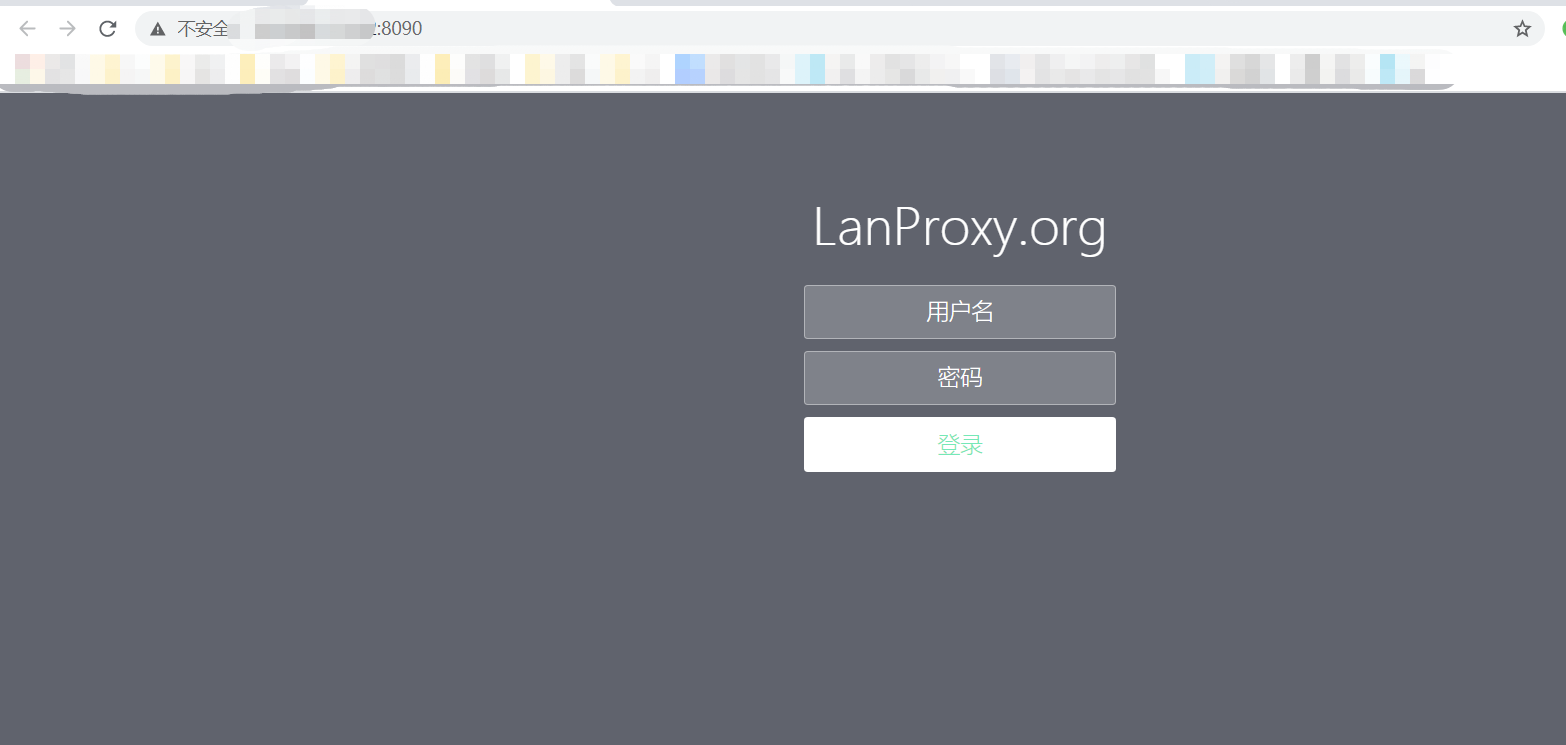
Task: Click the browser forward arrow
Action: (67, 29)
